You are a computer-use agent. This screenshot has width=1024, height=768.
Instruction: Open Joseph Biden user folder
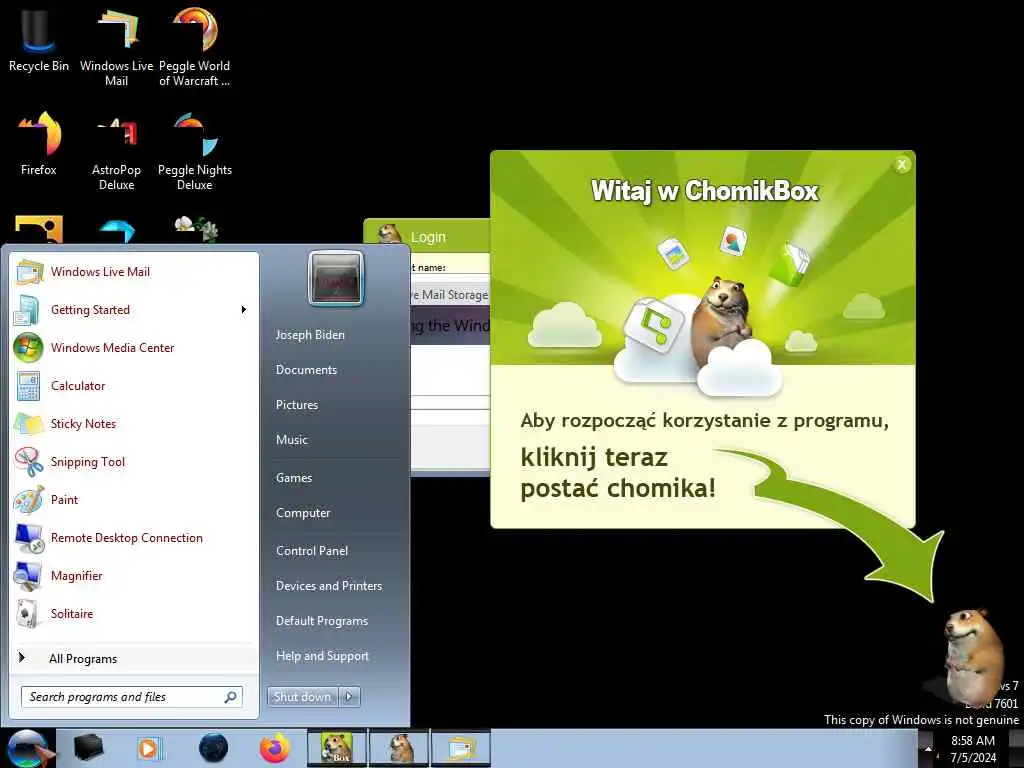click(310, 335)
